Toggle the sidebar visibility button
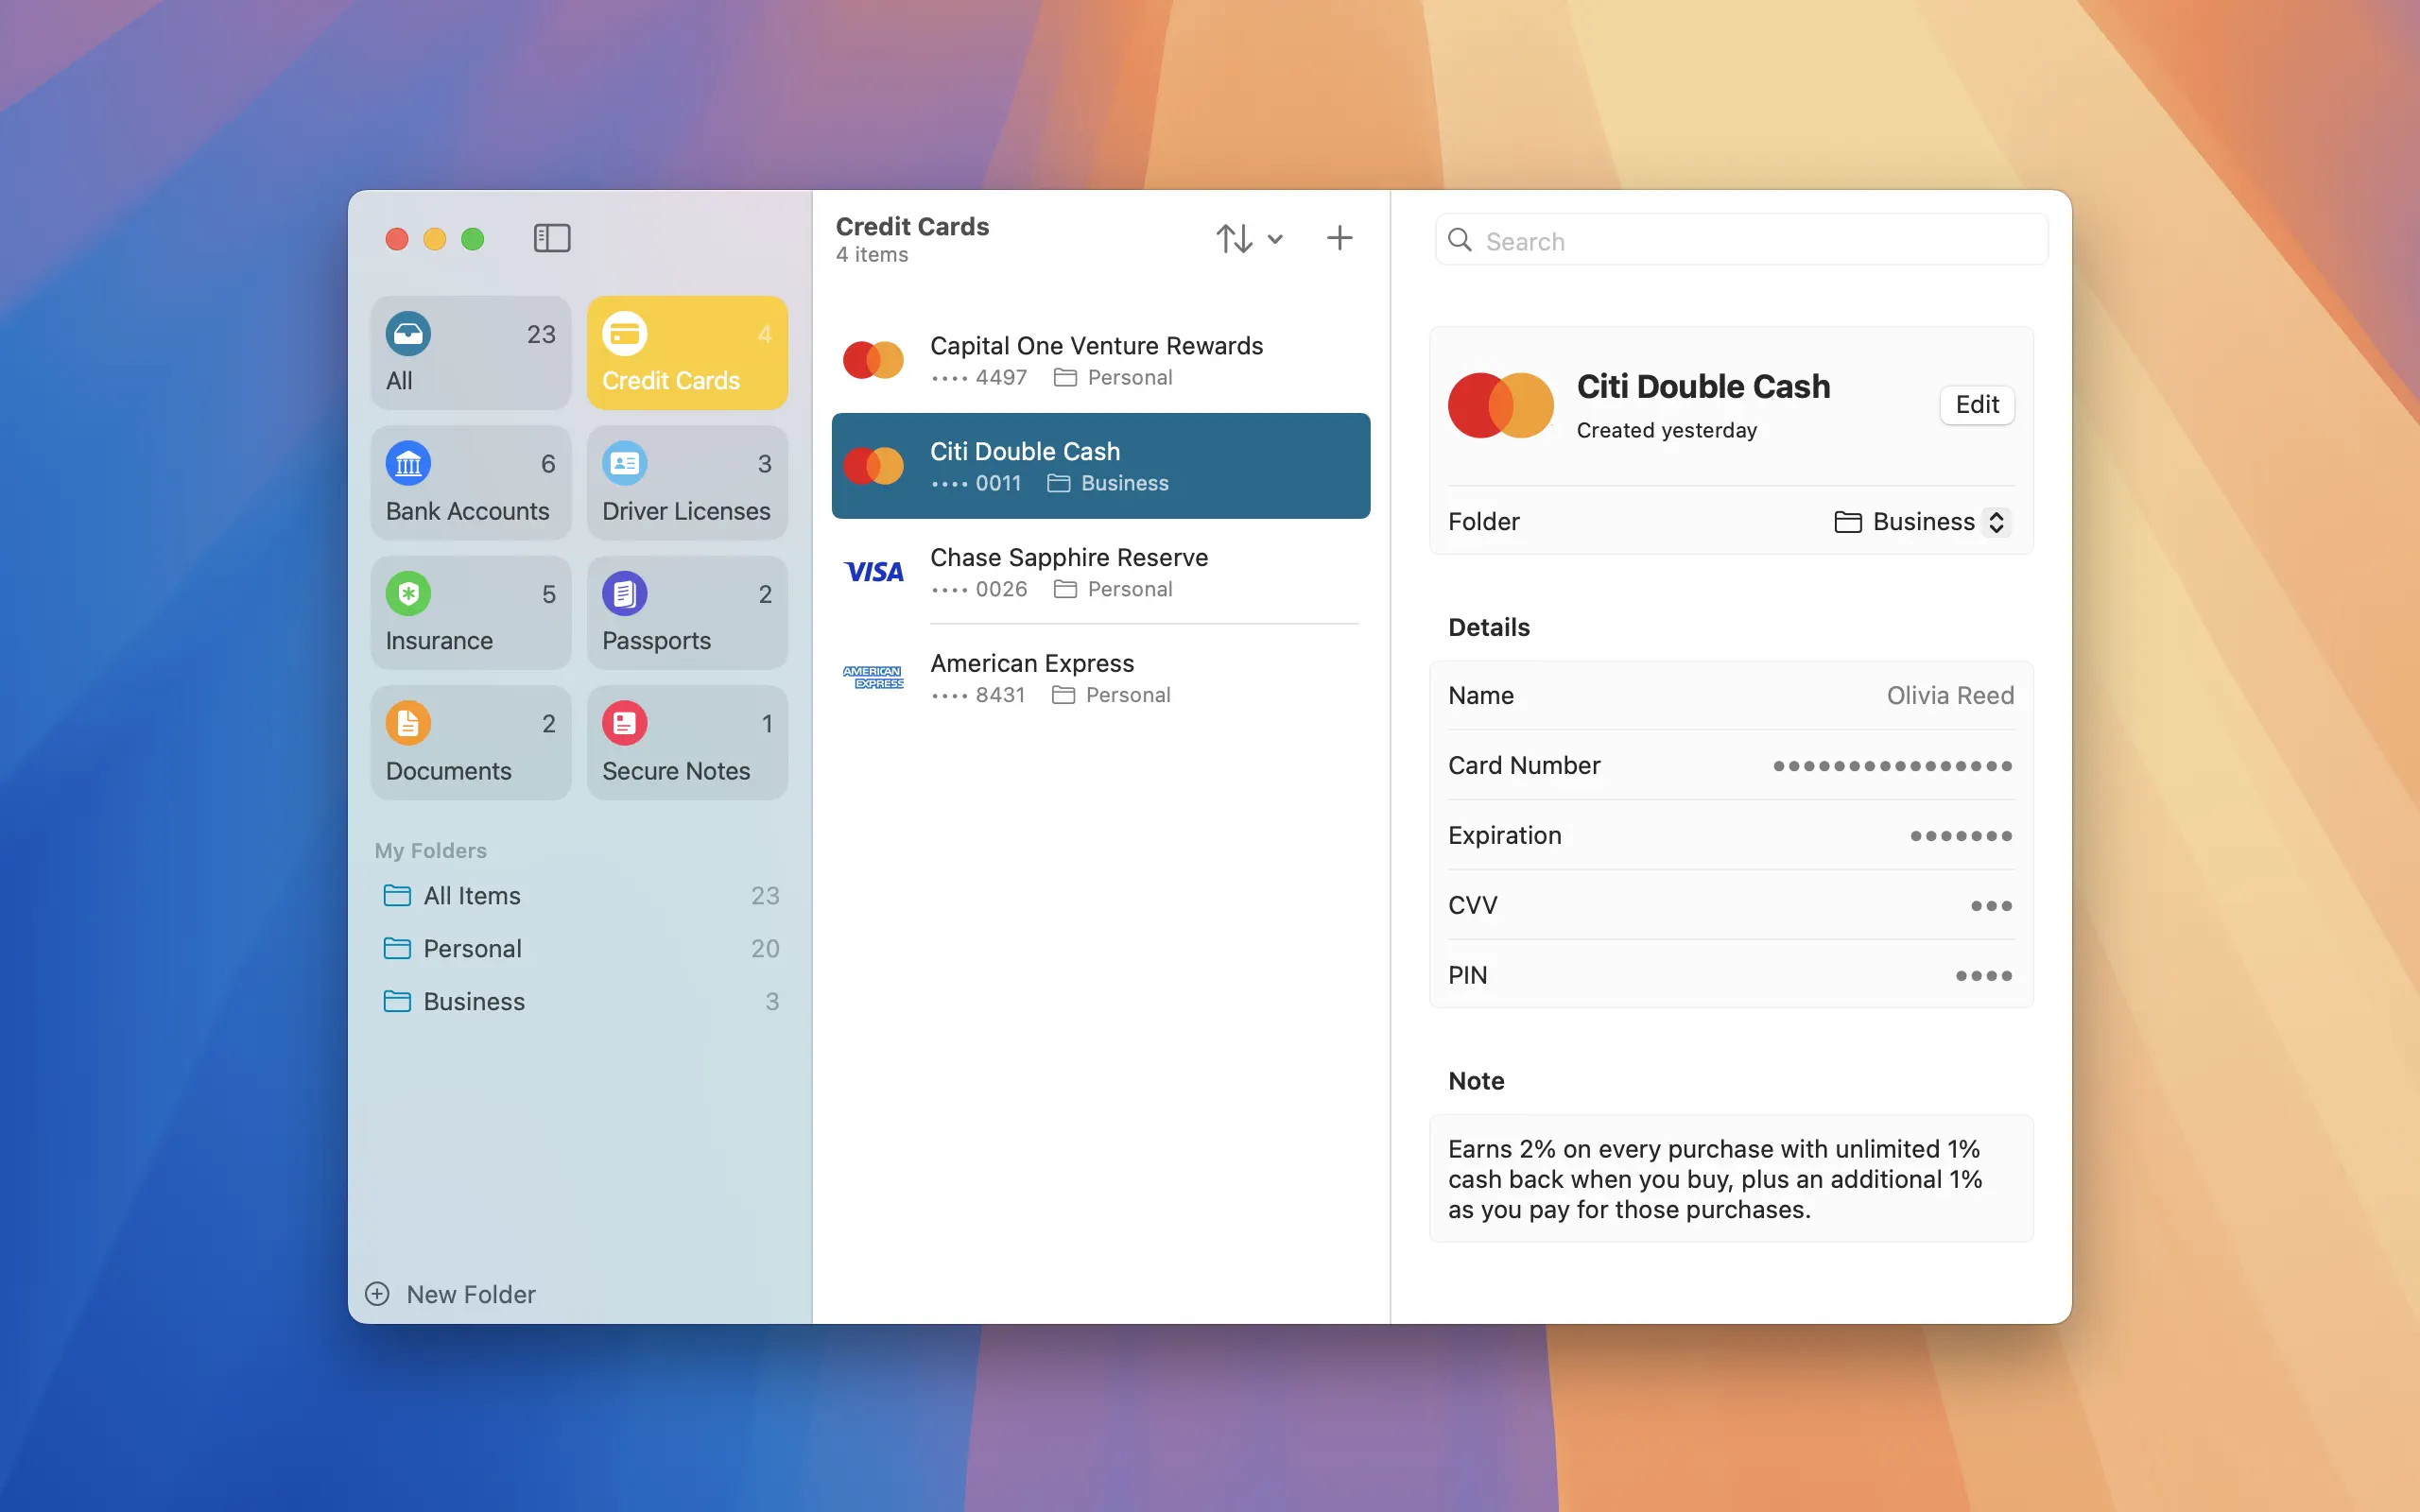This screenshot has height=1512, width=2420. [551, 238]
